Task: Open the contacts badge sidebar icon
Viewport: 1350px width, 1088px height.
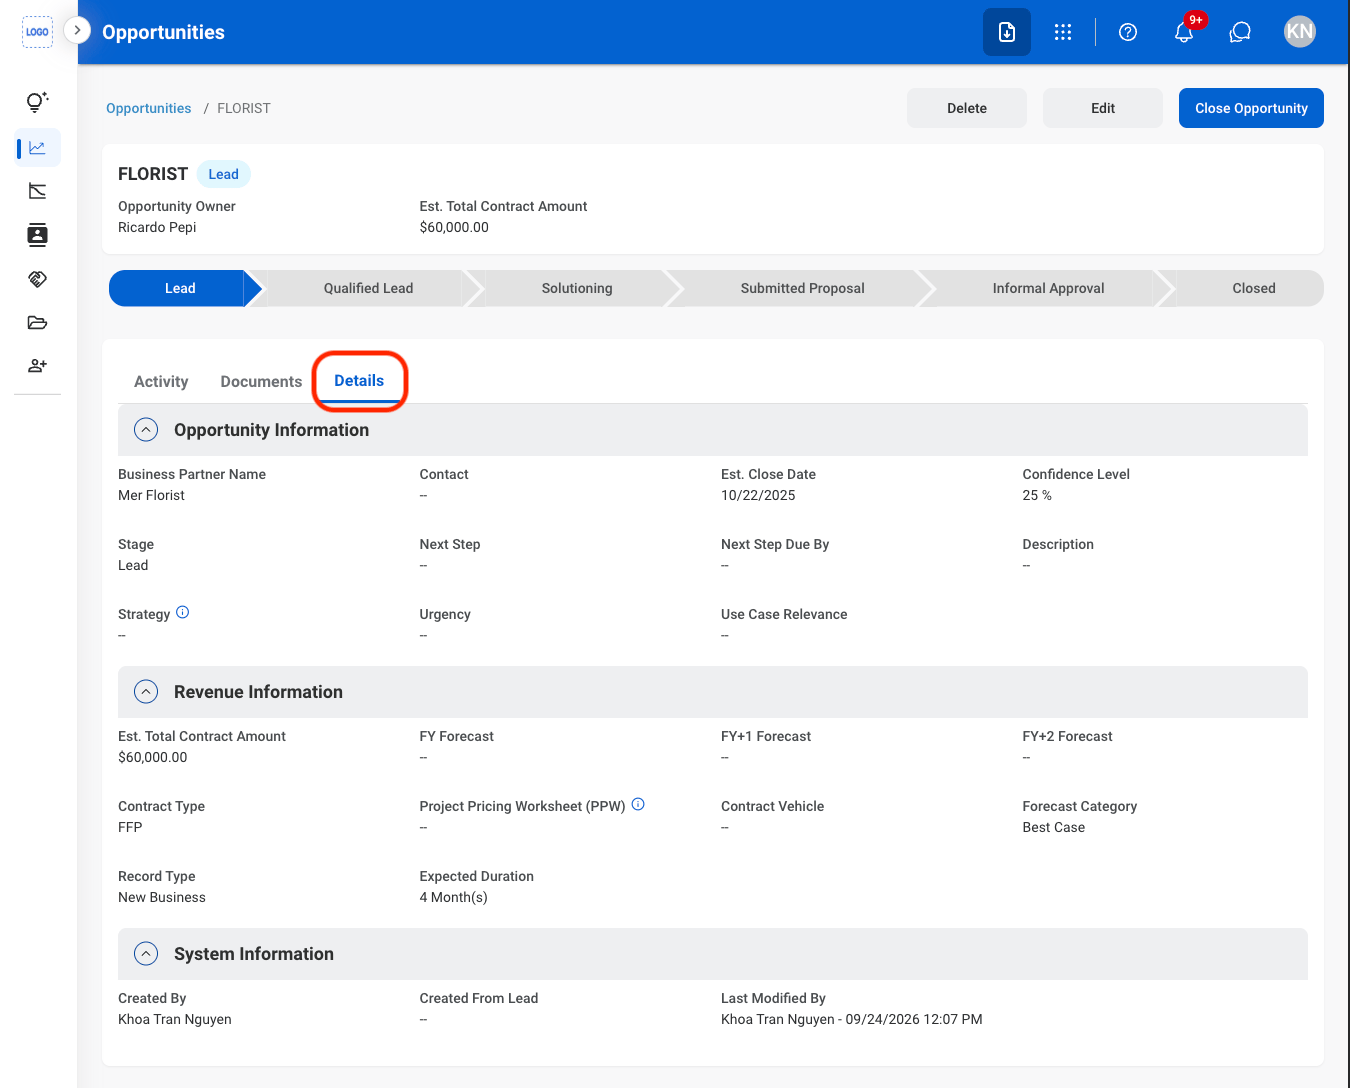Action: (x=37, y=235)
